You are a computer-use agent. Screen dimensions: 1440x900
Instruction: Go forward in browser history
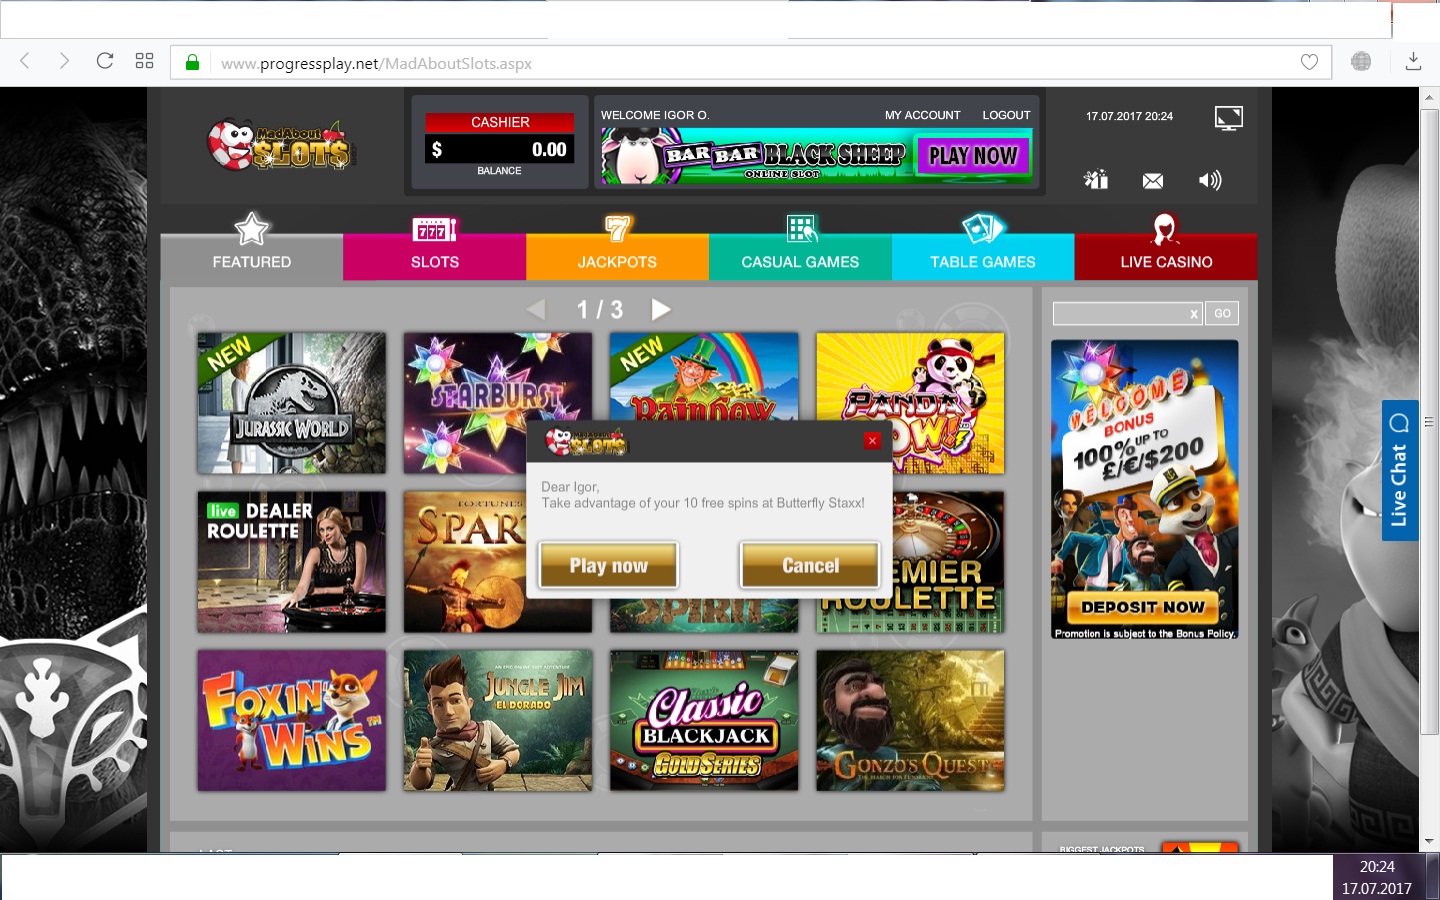click(64, 61)
